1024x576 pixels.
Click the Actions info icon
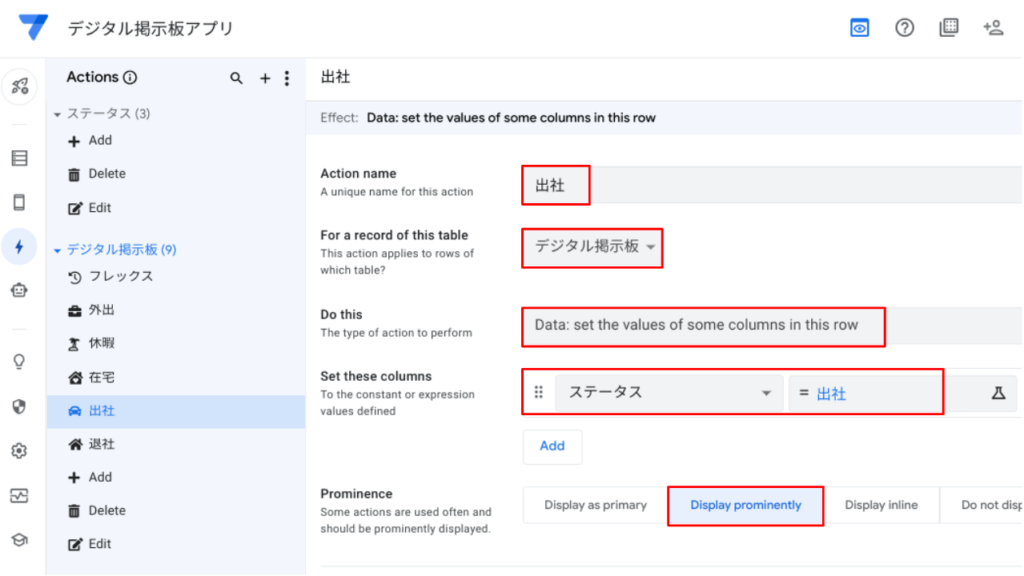(131, 78)
